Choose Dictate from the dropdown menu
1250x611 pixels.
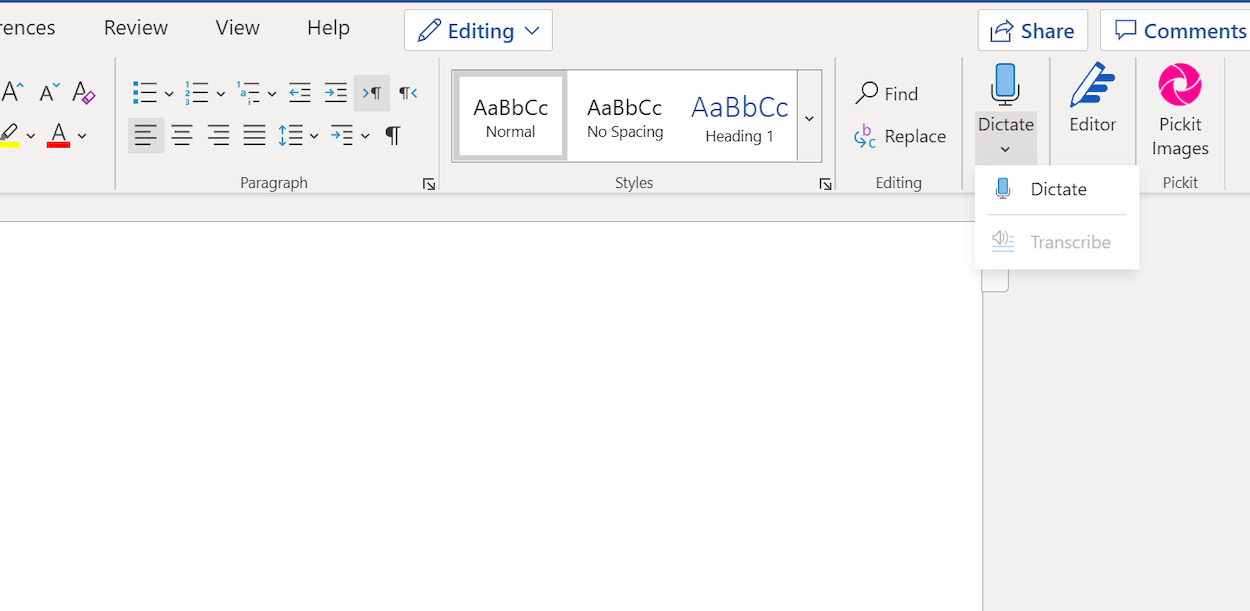1057,189
